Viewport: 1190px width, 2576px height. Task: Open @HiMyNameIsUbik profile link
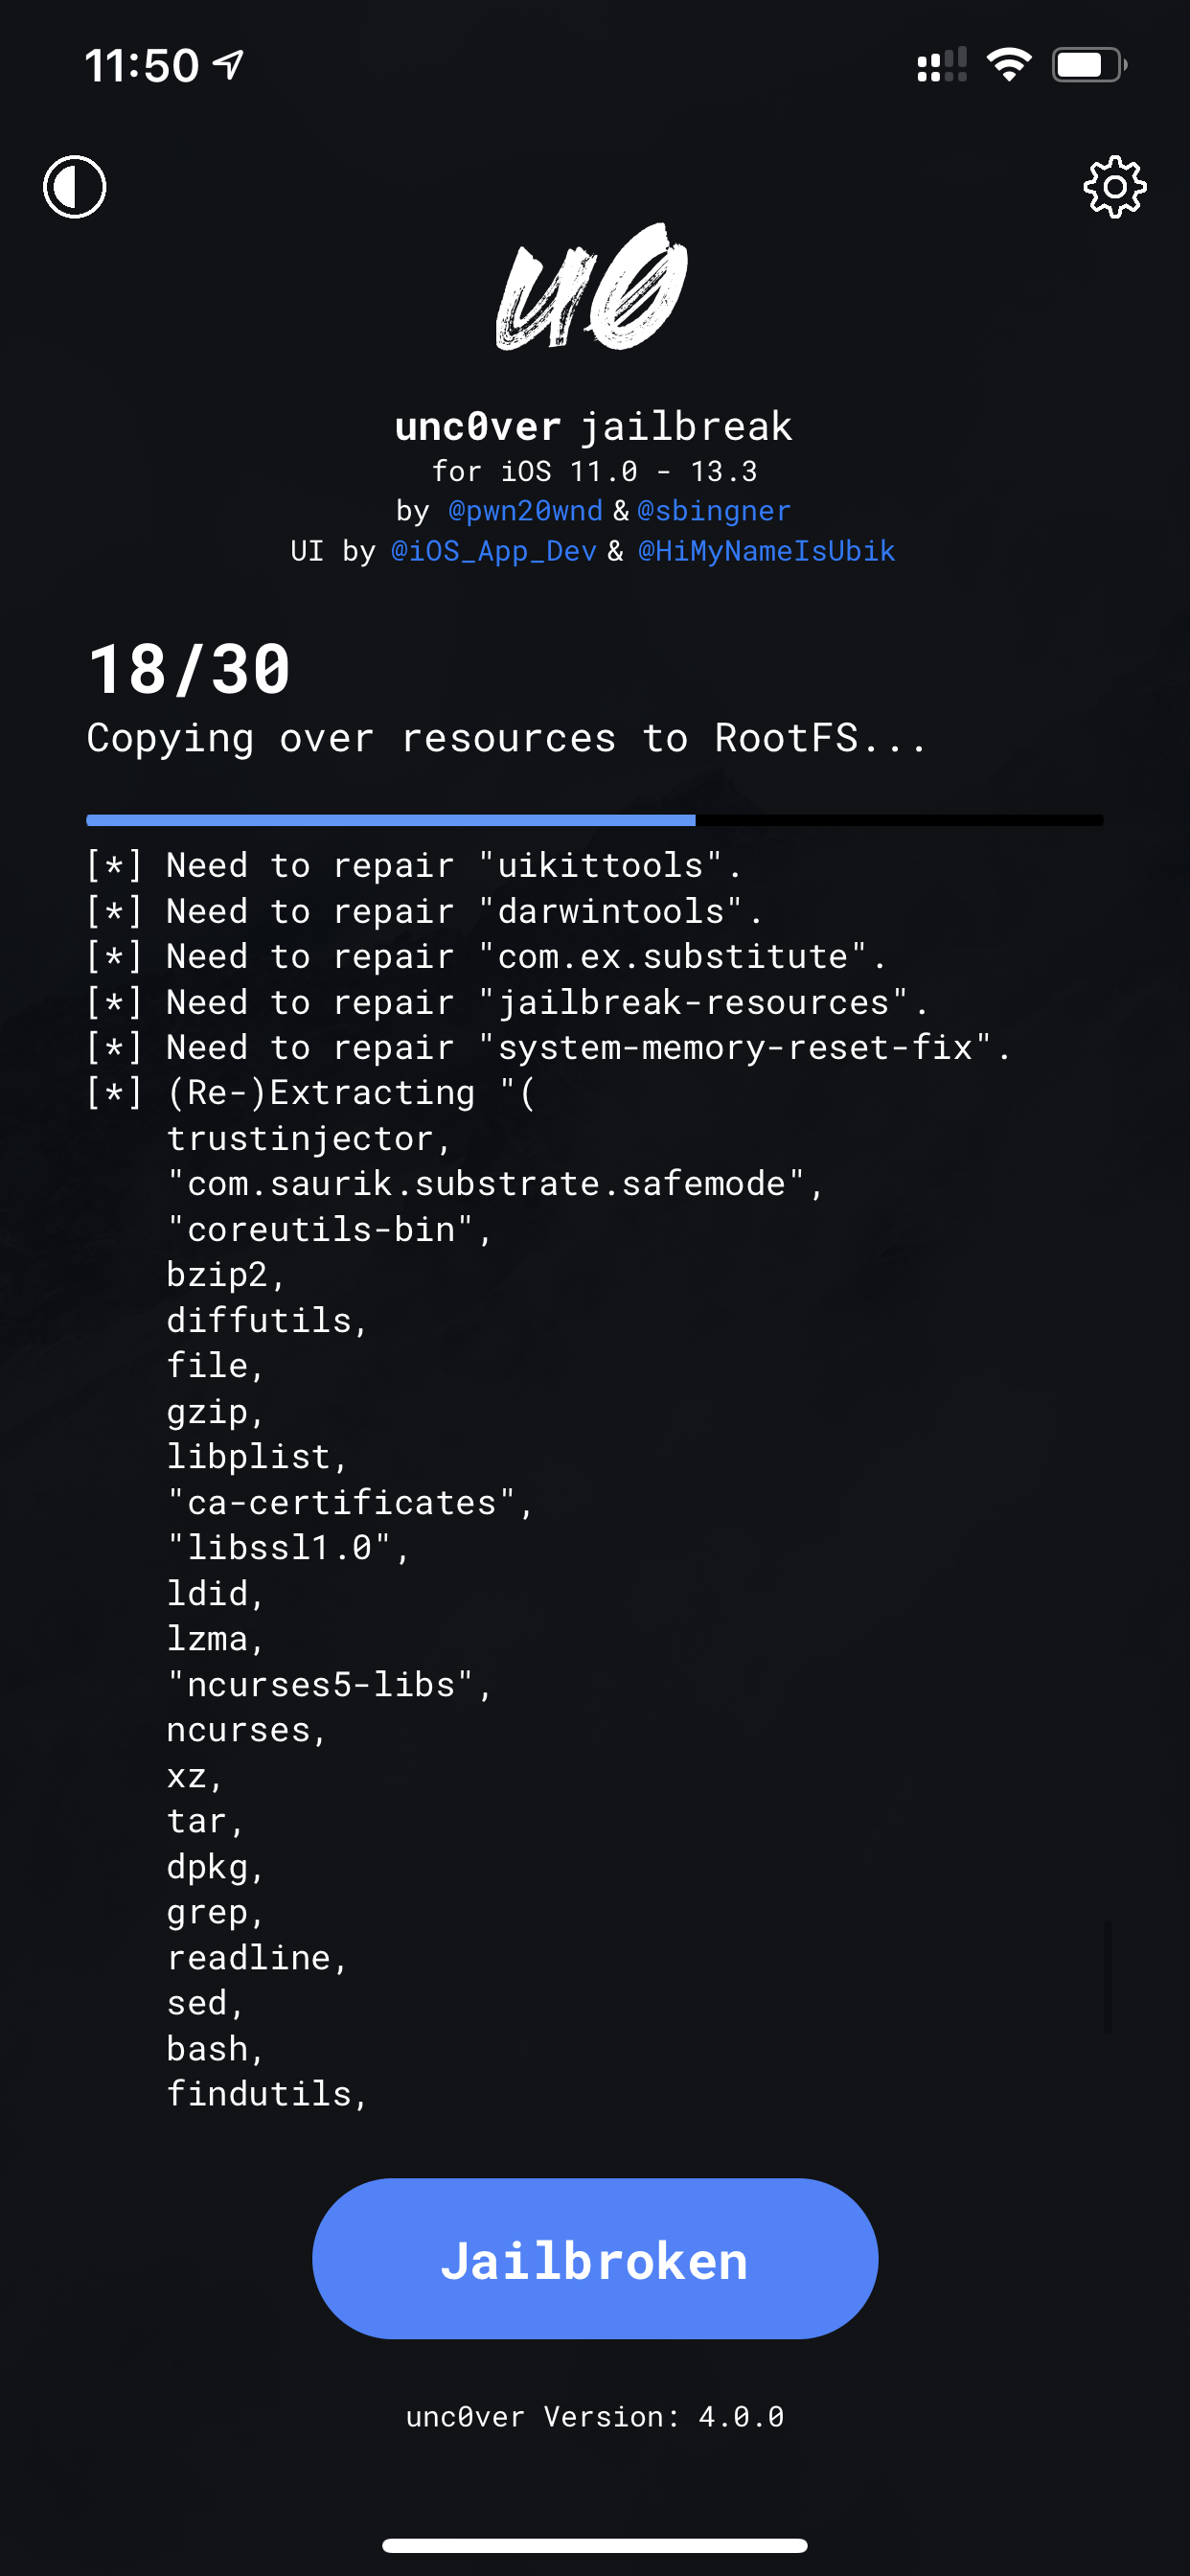click(x=767, y=551)
